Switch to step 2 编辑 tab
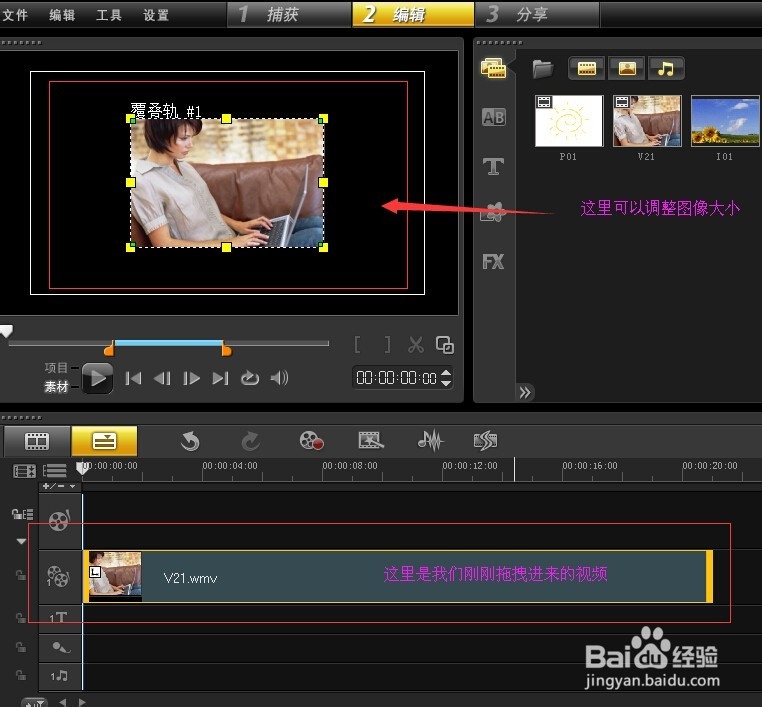762x707 pixels. (413, 14)
